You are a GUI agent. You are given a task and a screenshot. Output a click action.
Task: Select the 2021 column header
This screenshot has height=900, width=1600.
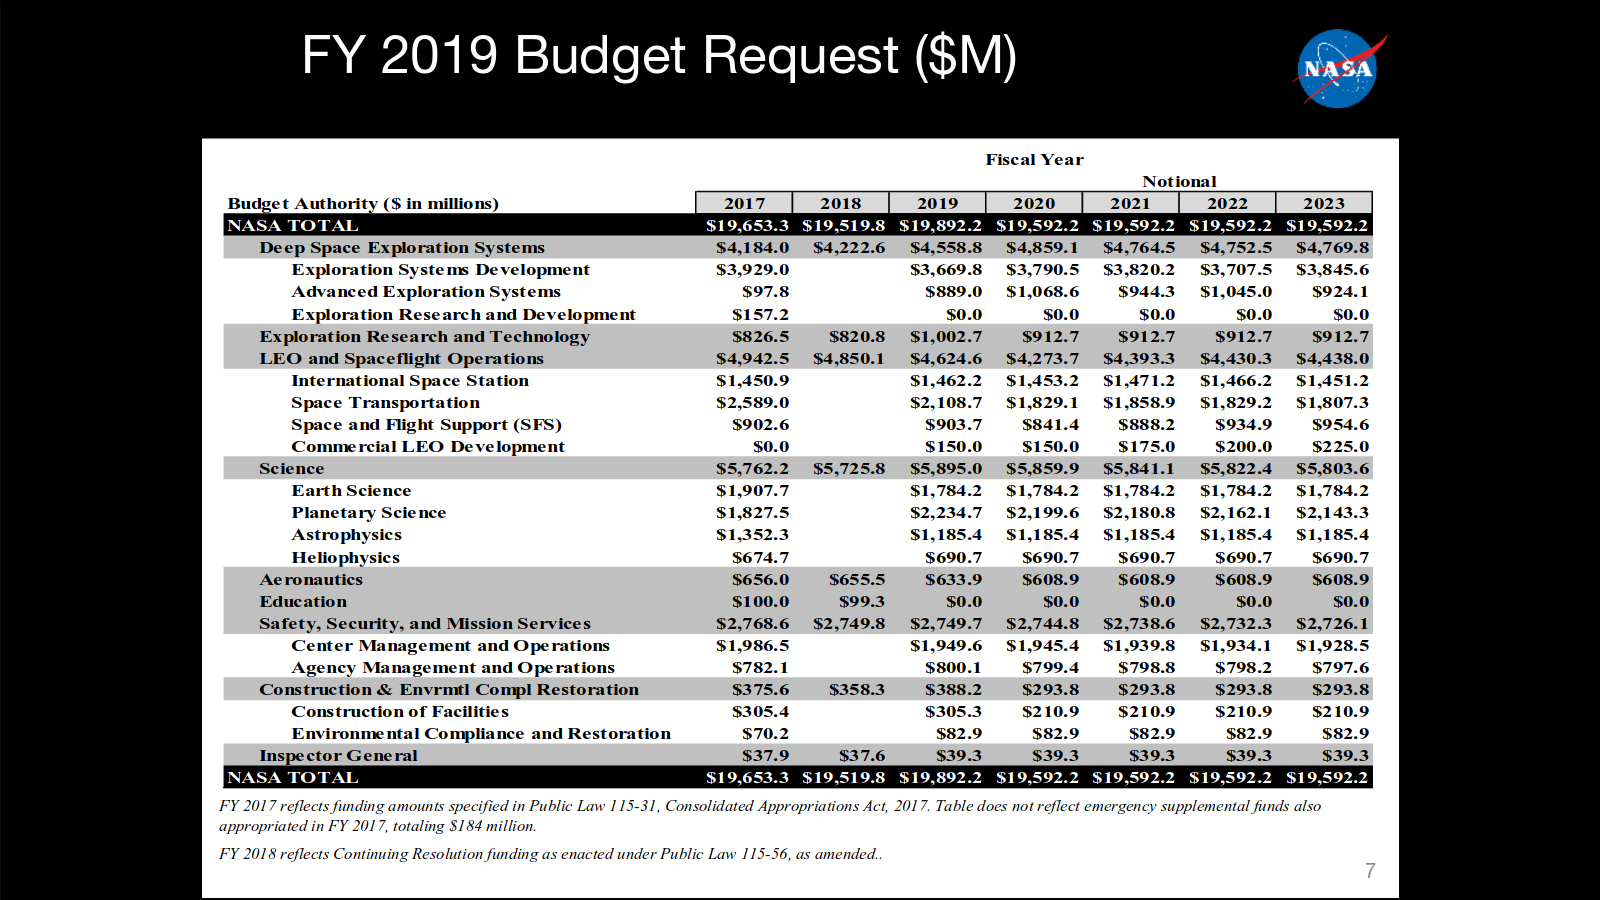(1130, 203)
